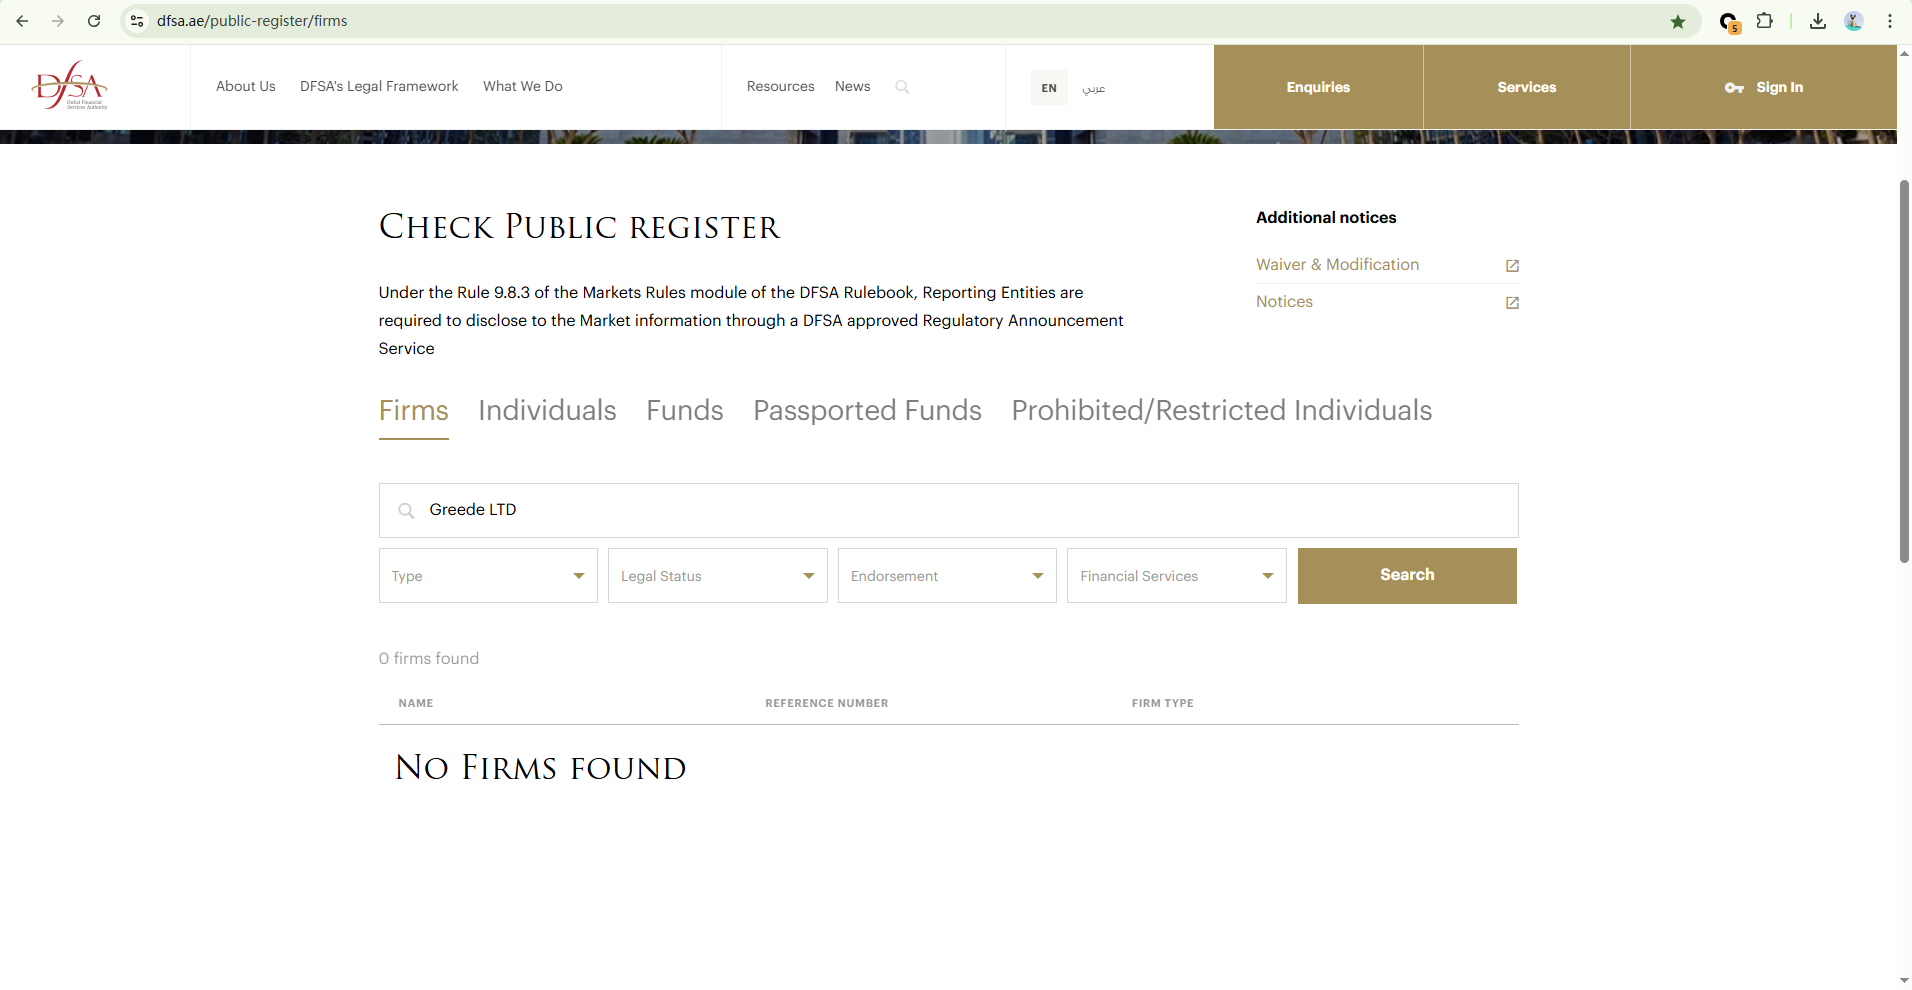This screenshot has height=990, width=1912.
Task: Switch language to Arabic
Action: pos(1094,88)
